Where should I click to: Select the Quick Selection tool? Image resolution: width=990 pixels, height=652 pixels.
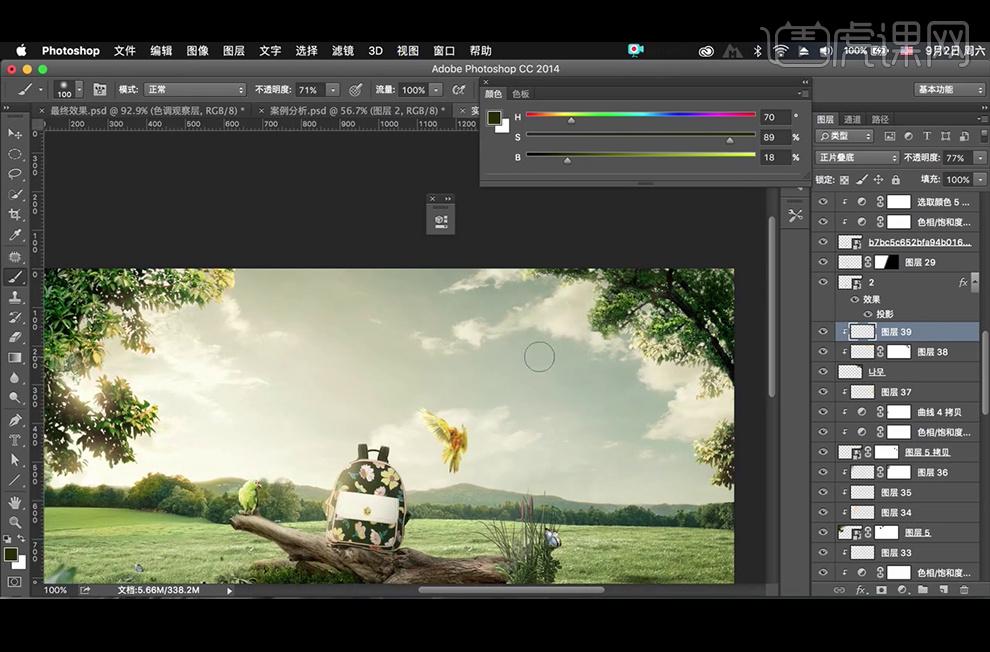15,194
